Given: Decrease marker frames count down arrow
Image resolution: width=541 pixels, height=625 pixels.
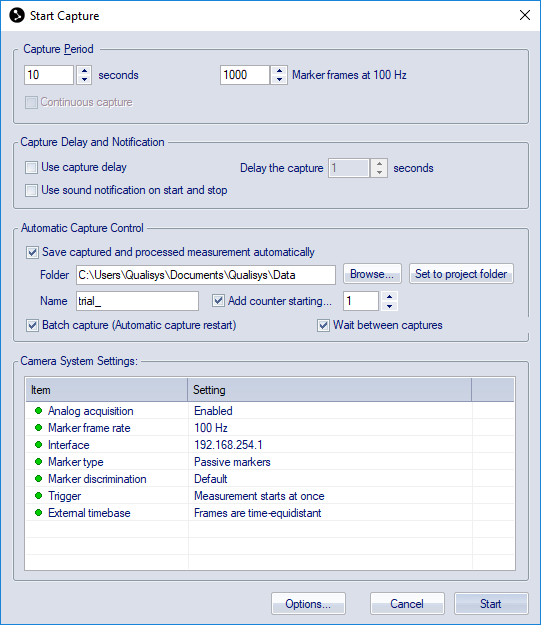Looking at the screenshot, I should (279, 79).
